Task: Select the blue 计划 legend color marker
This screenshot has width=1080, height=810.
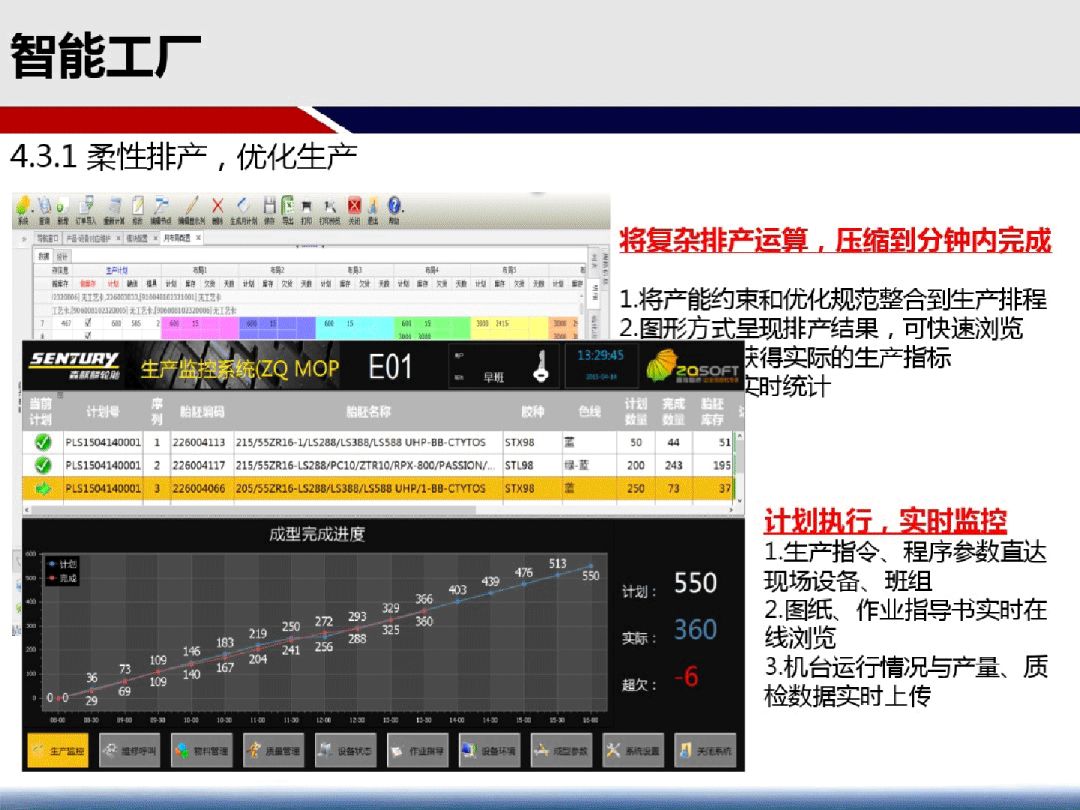Action: click(51, 564)
